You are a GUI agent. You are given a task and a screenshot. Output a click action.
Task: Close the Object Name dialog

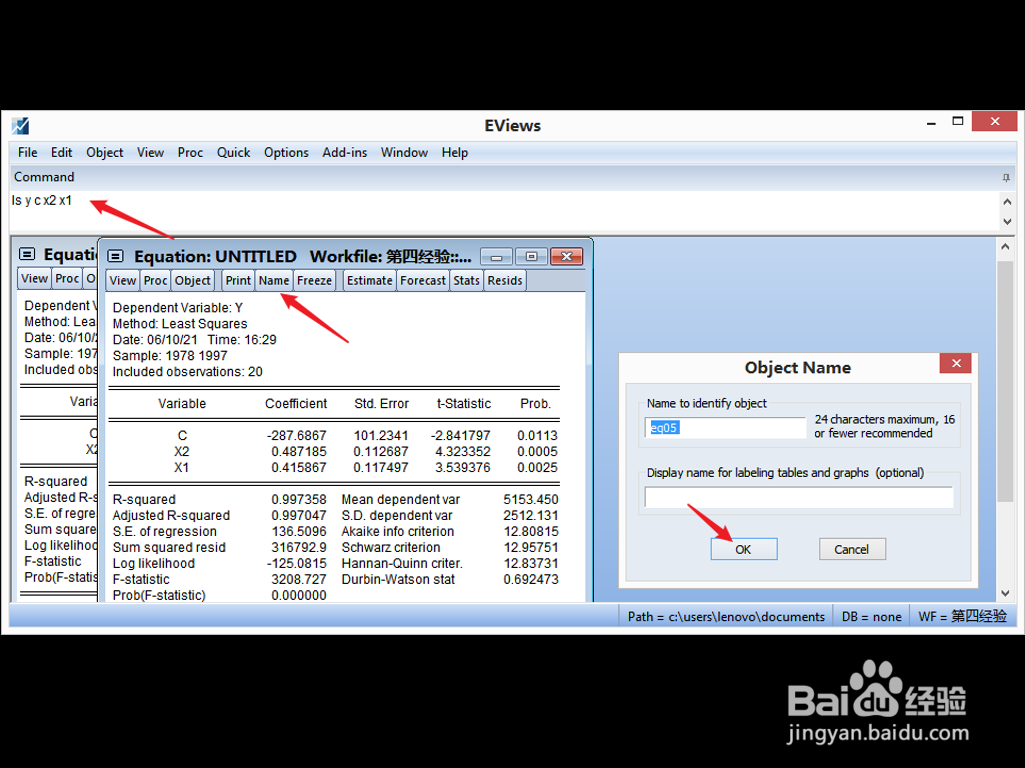(x=955, y=363)
